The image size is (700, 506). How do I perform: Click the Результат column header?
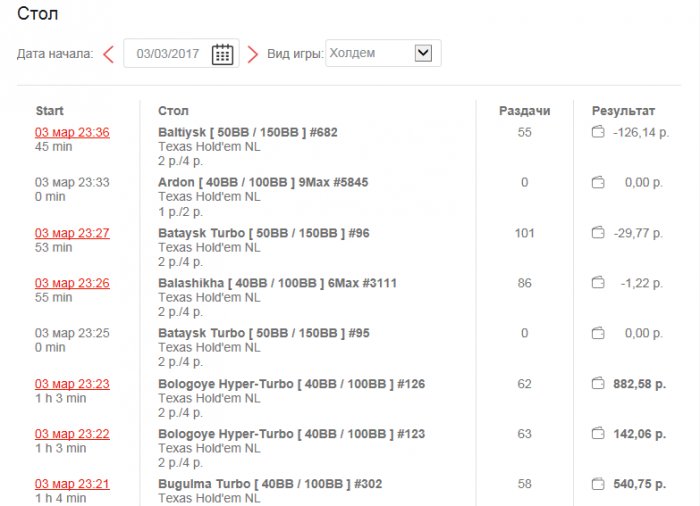click(624, 111)
